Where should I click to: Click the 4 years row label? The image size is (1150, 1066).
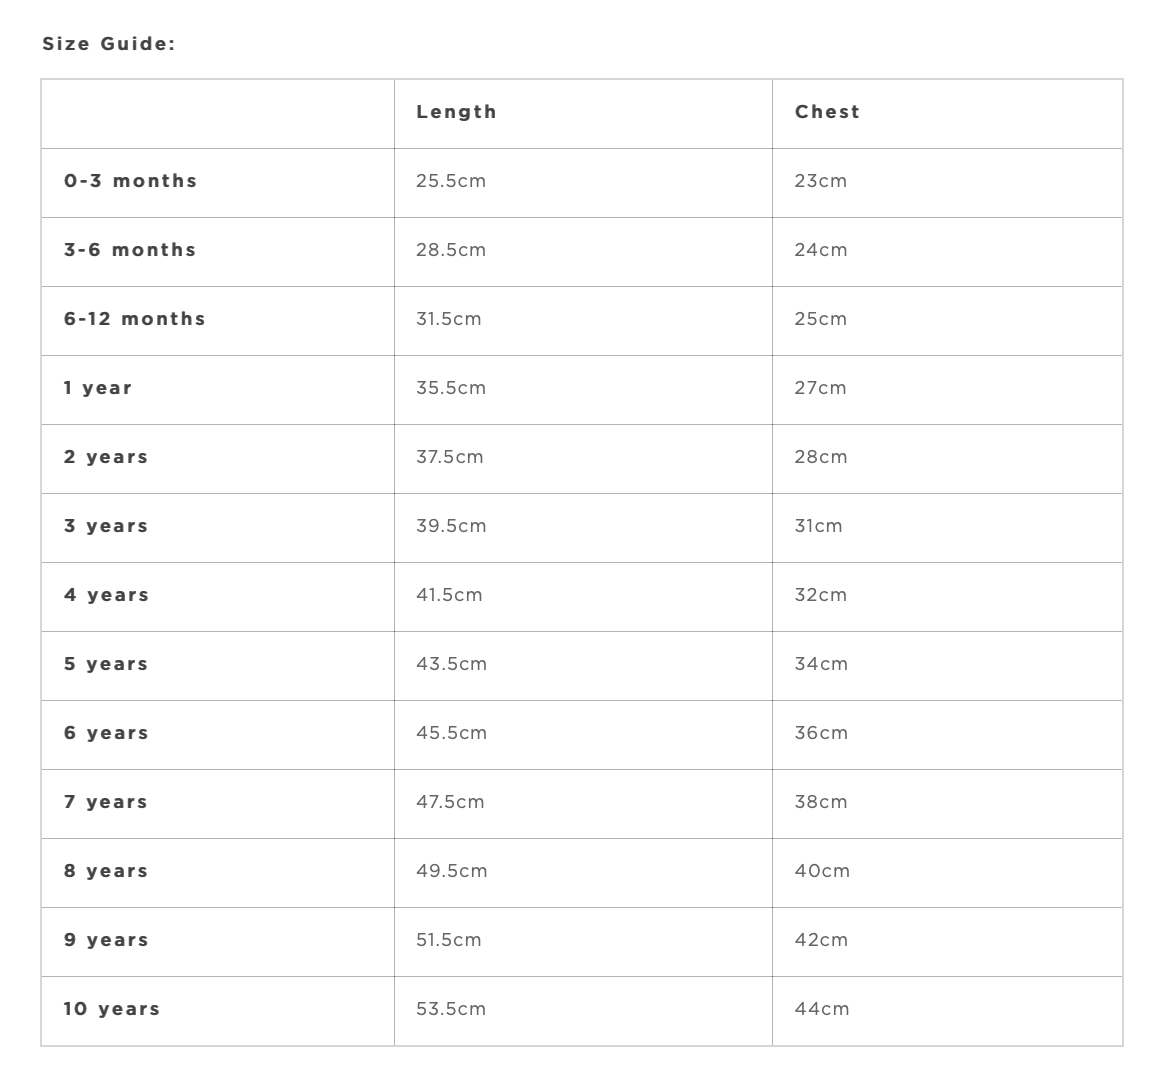pos(106,595)
